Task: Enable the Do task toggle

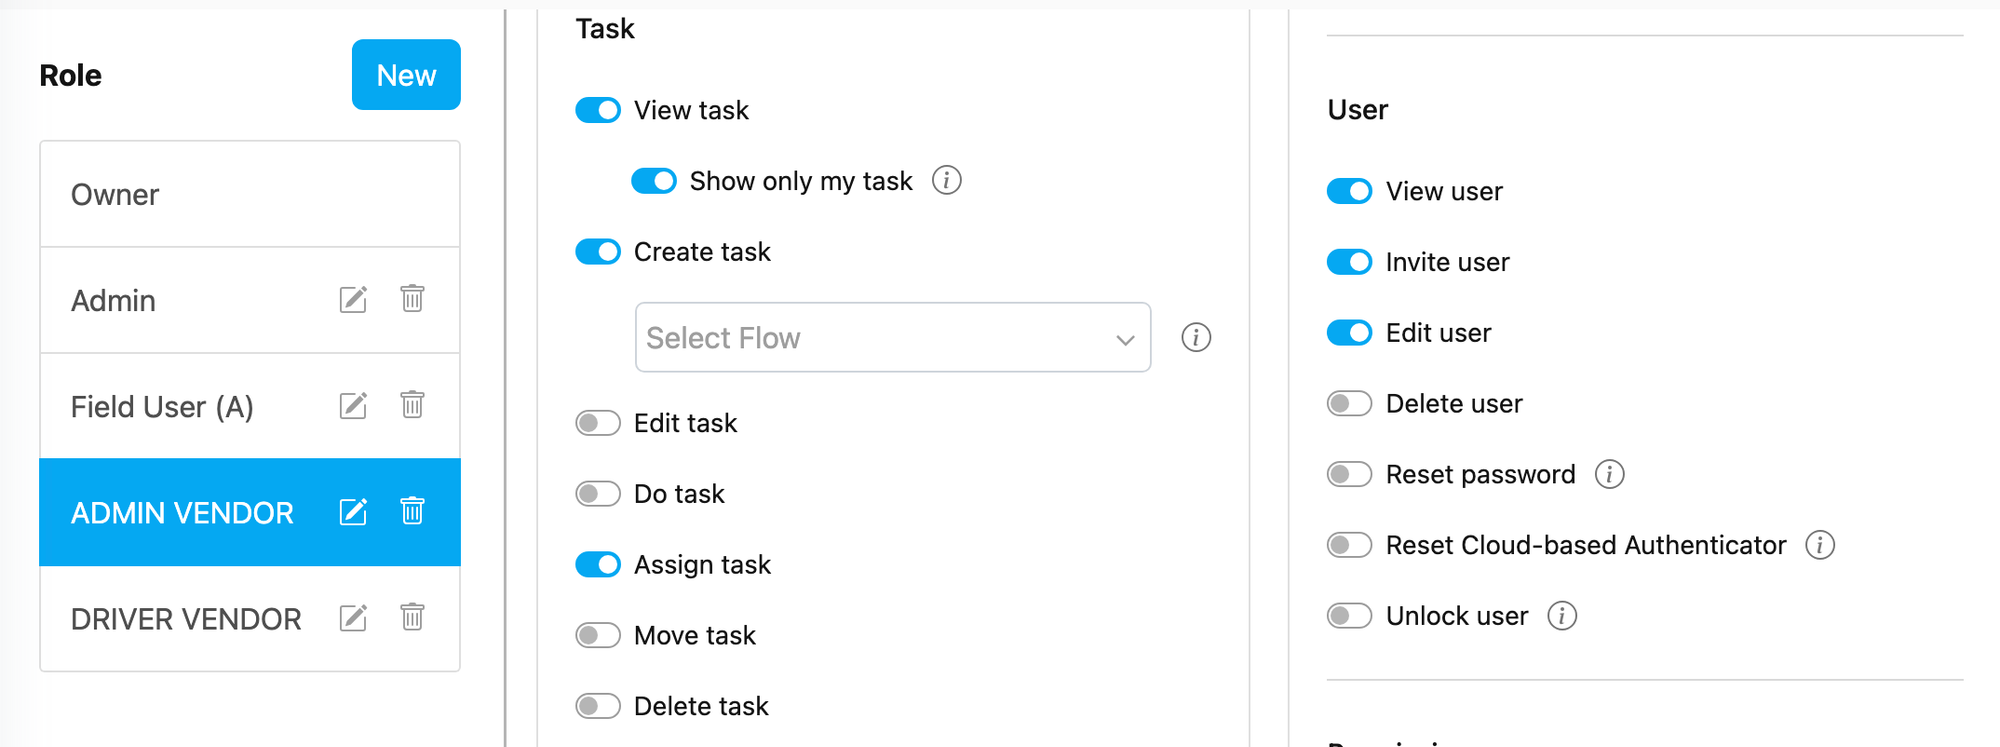Action: (x=598, y=494)
